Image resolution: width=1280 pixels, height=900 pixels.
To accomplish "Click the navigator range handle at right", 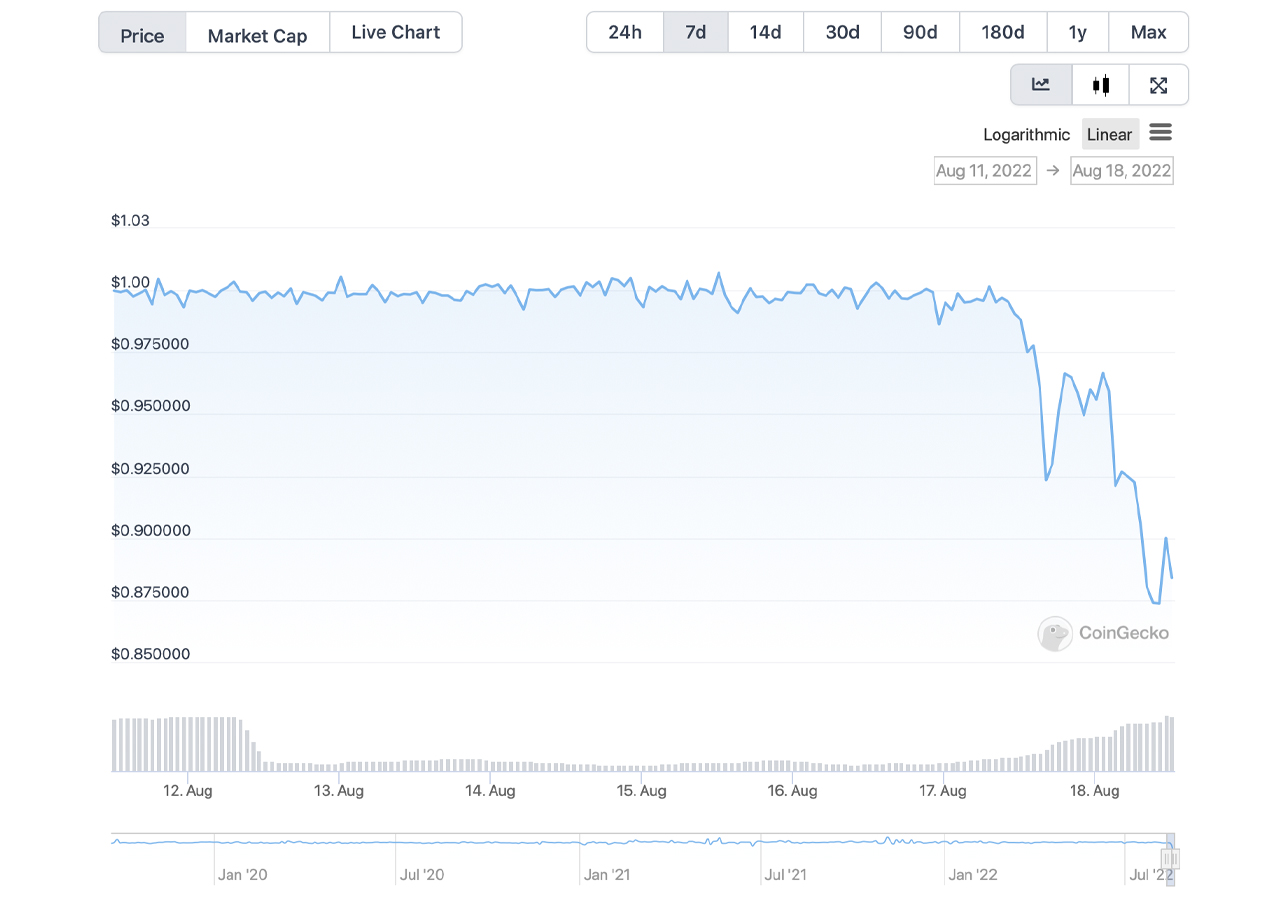I will [x=1171, y=859].
